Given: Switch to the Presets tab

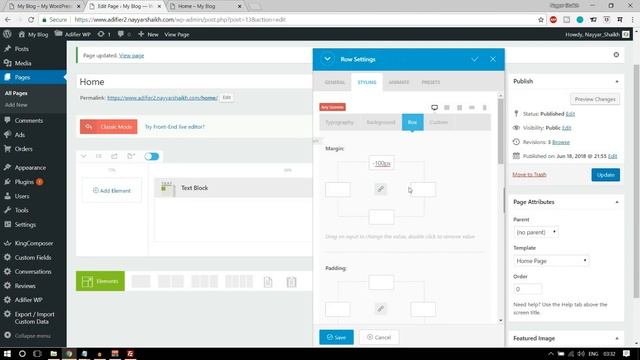Looking at the screenshot, I should [431, 82].
